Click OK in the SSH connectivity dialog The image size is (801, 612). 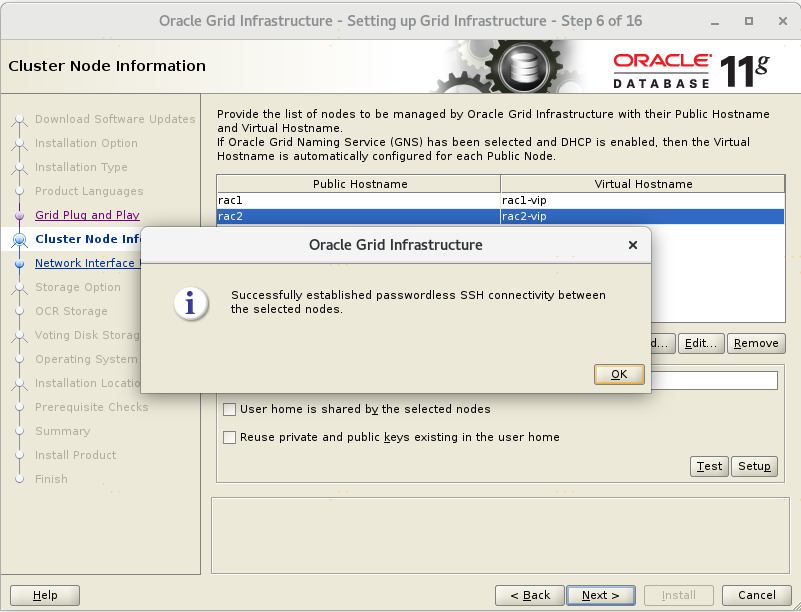coord(619,374)
